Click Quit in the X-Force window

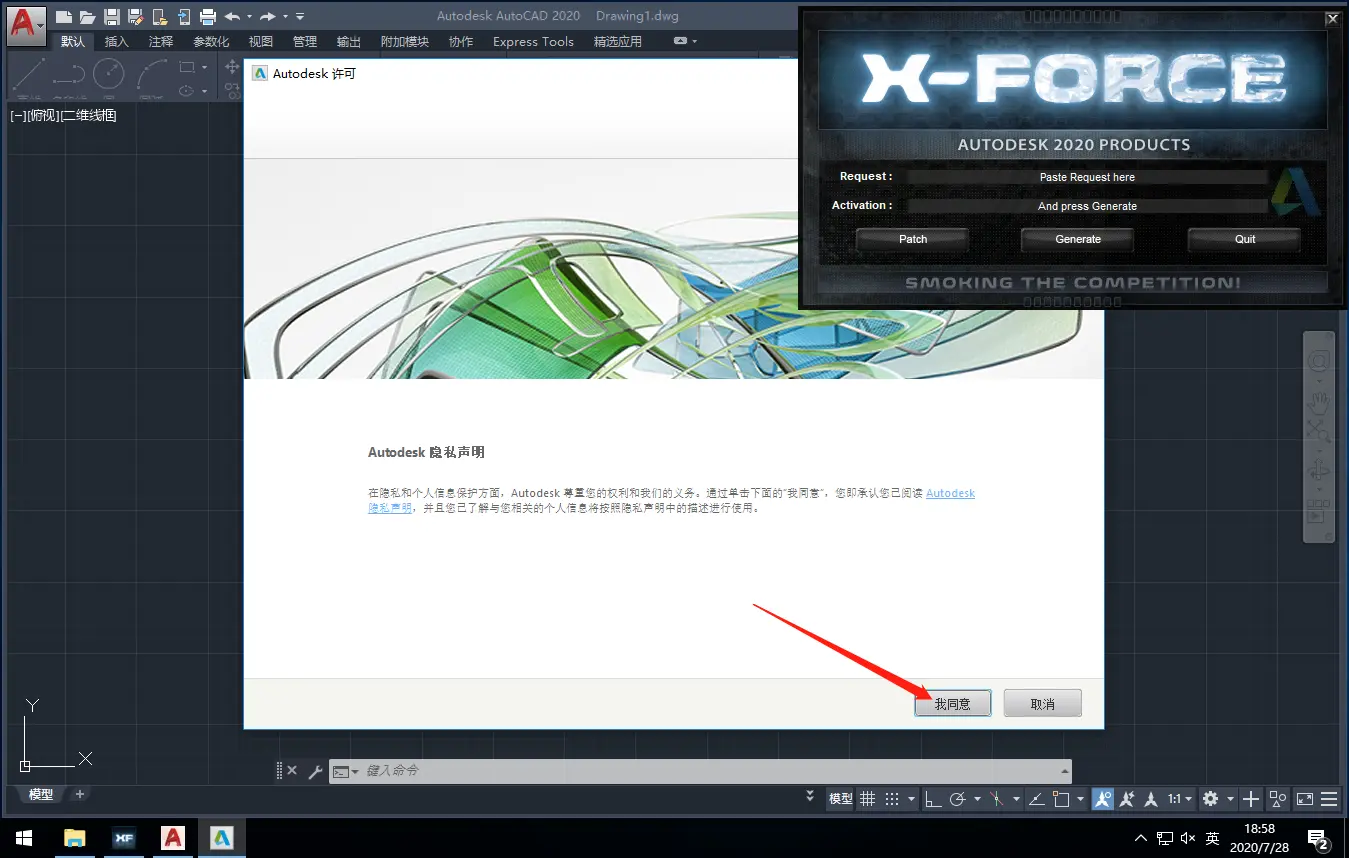pos(1245,239)
